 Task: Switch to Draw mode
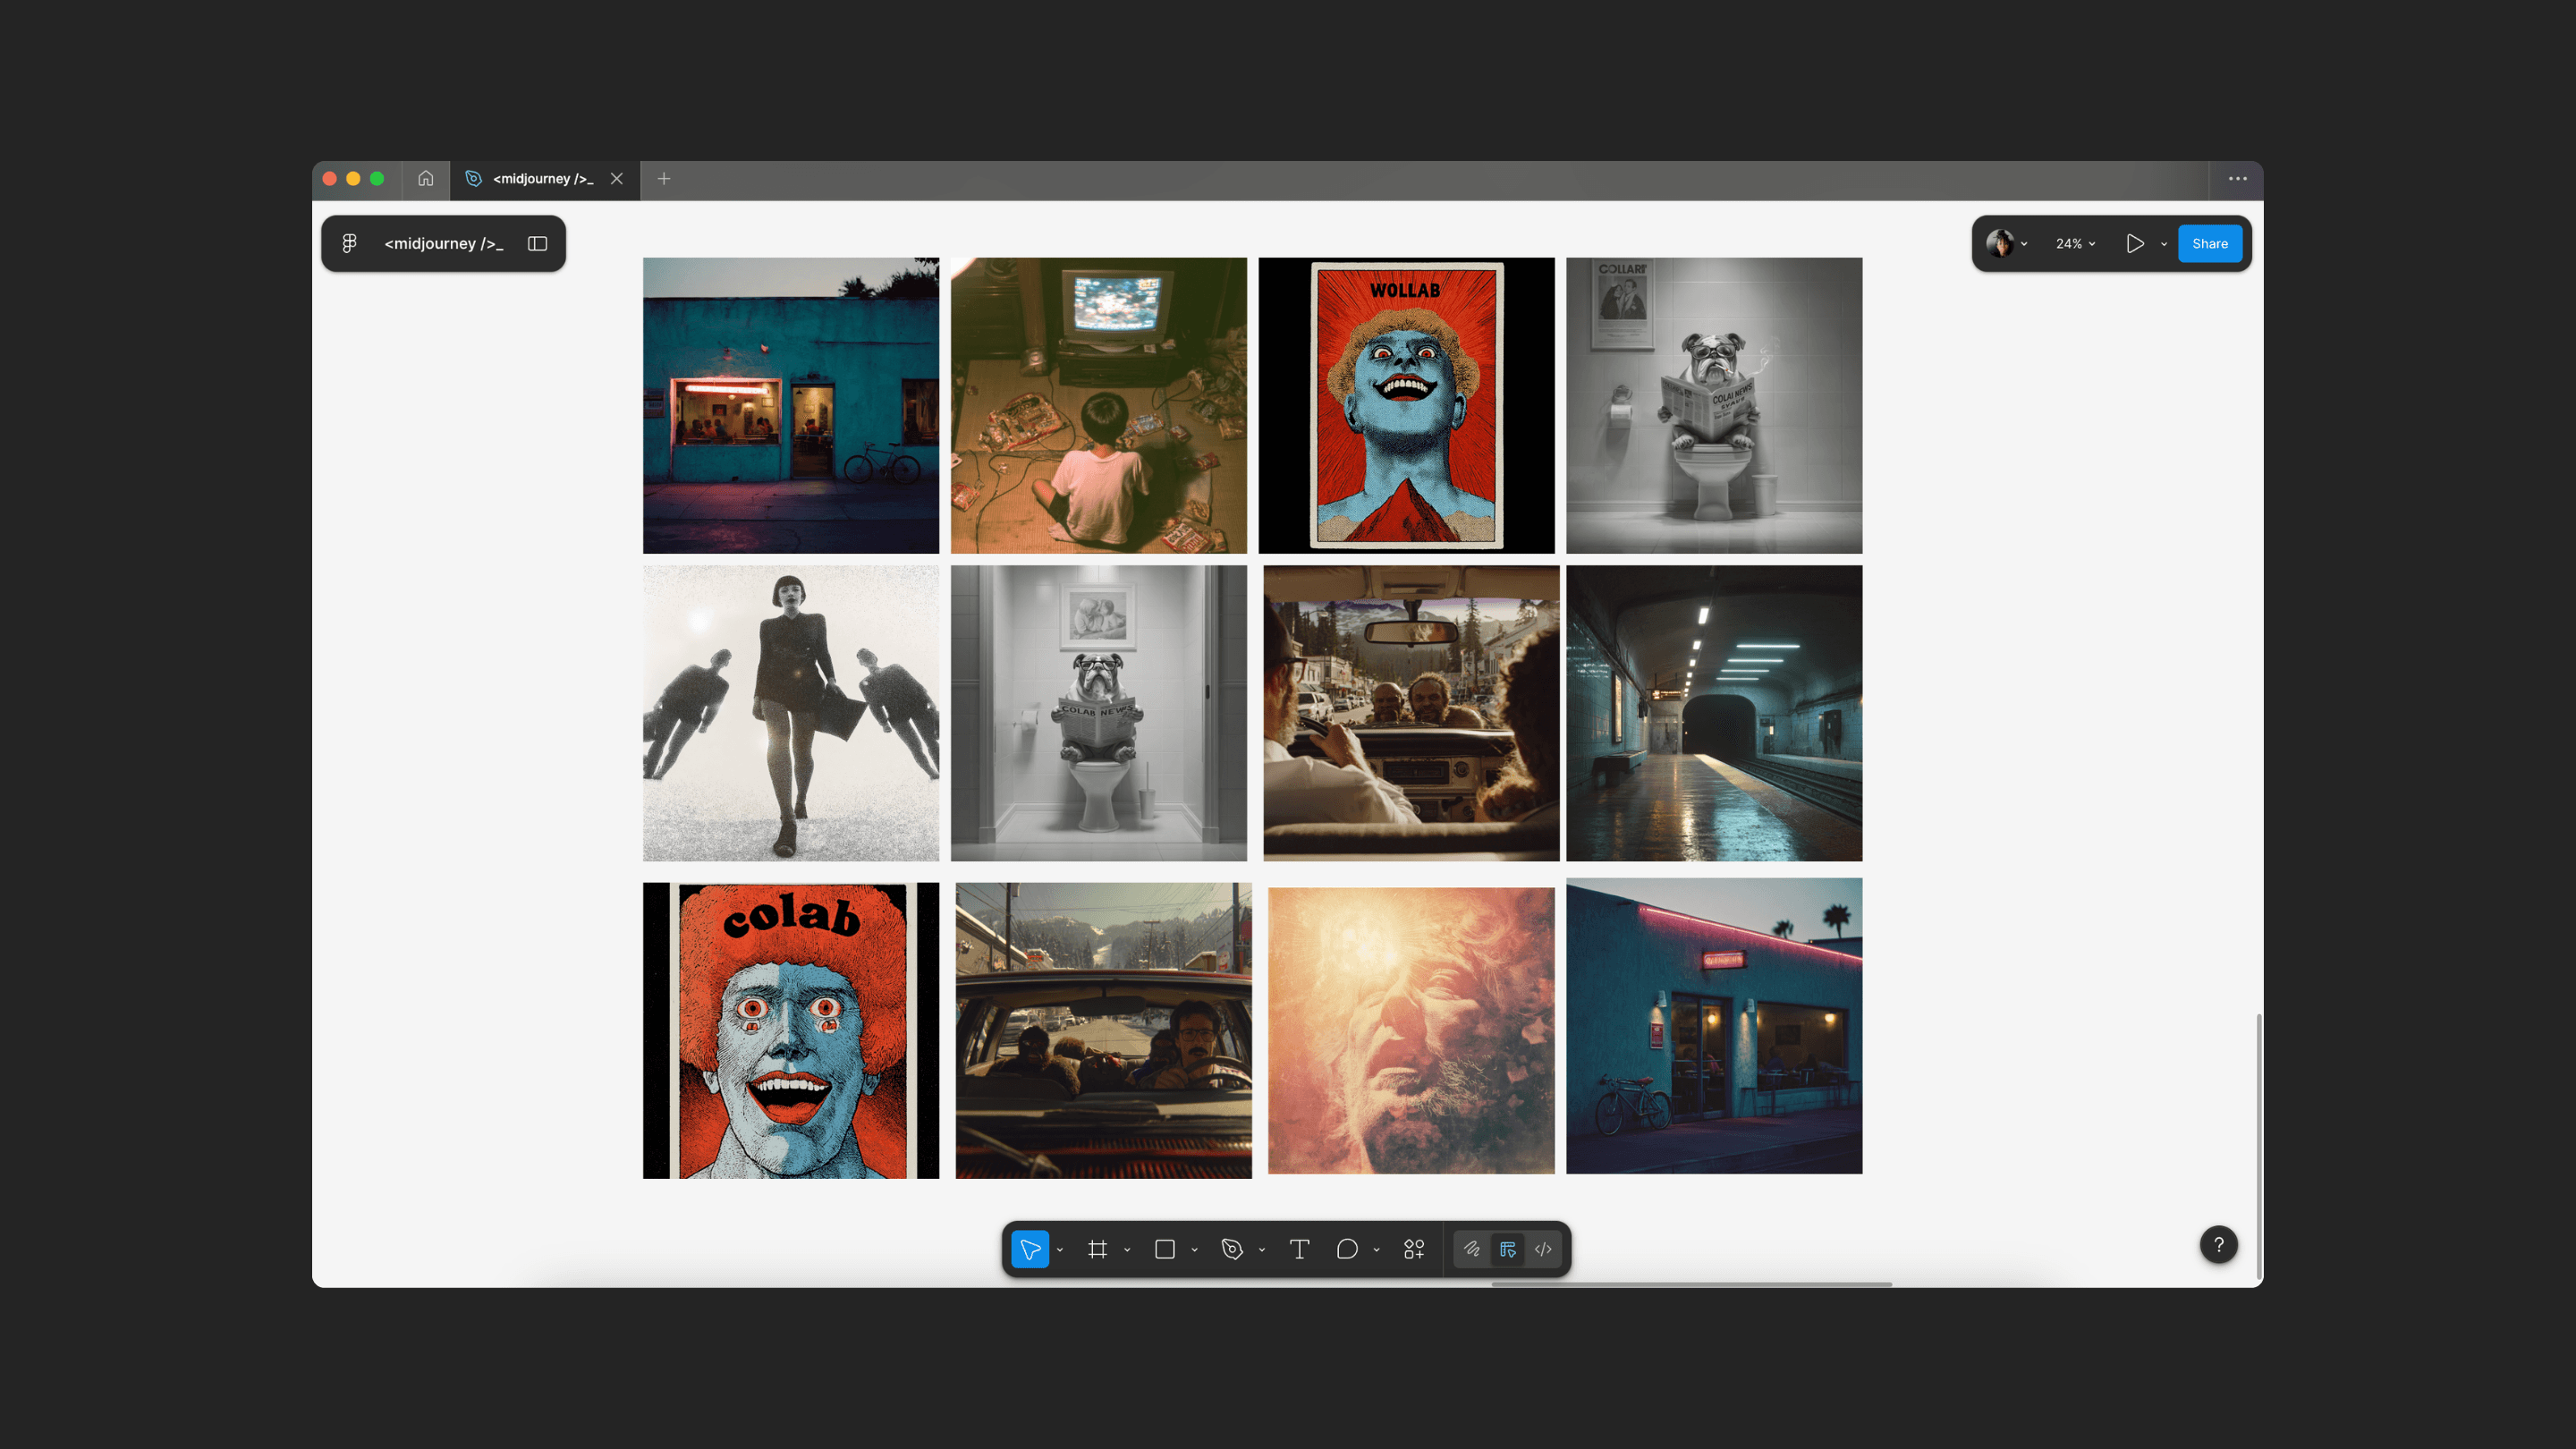[1472, 1249]
